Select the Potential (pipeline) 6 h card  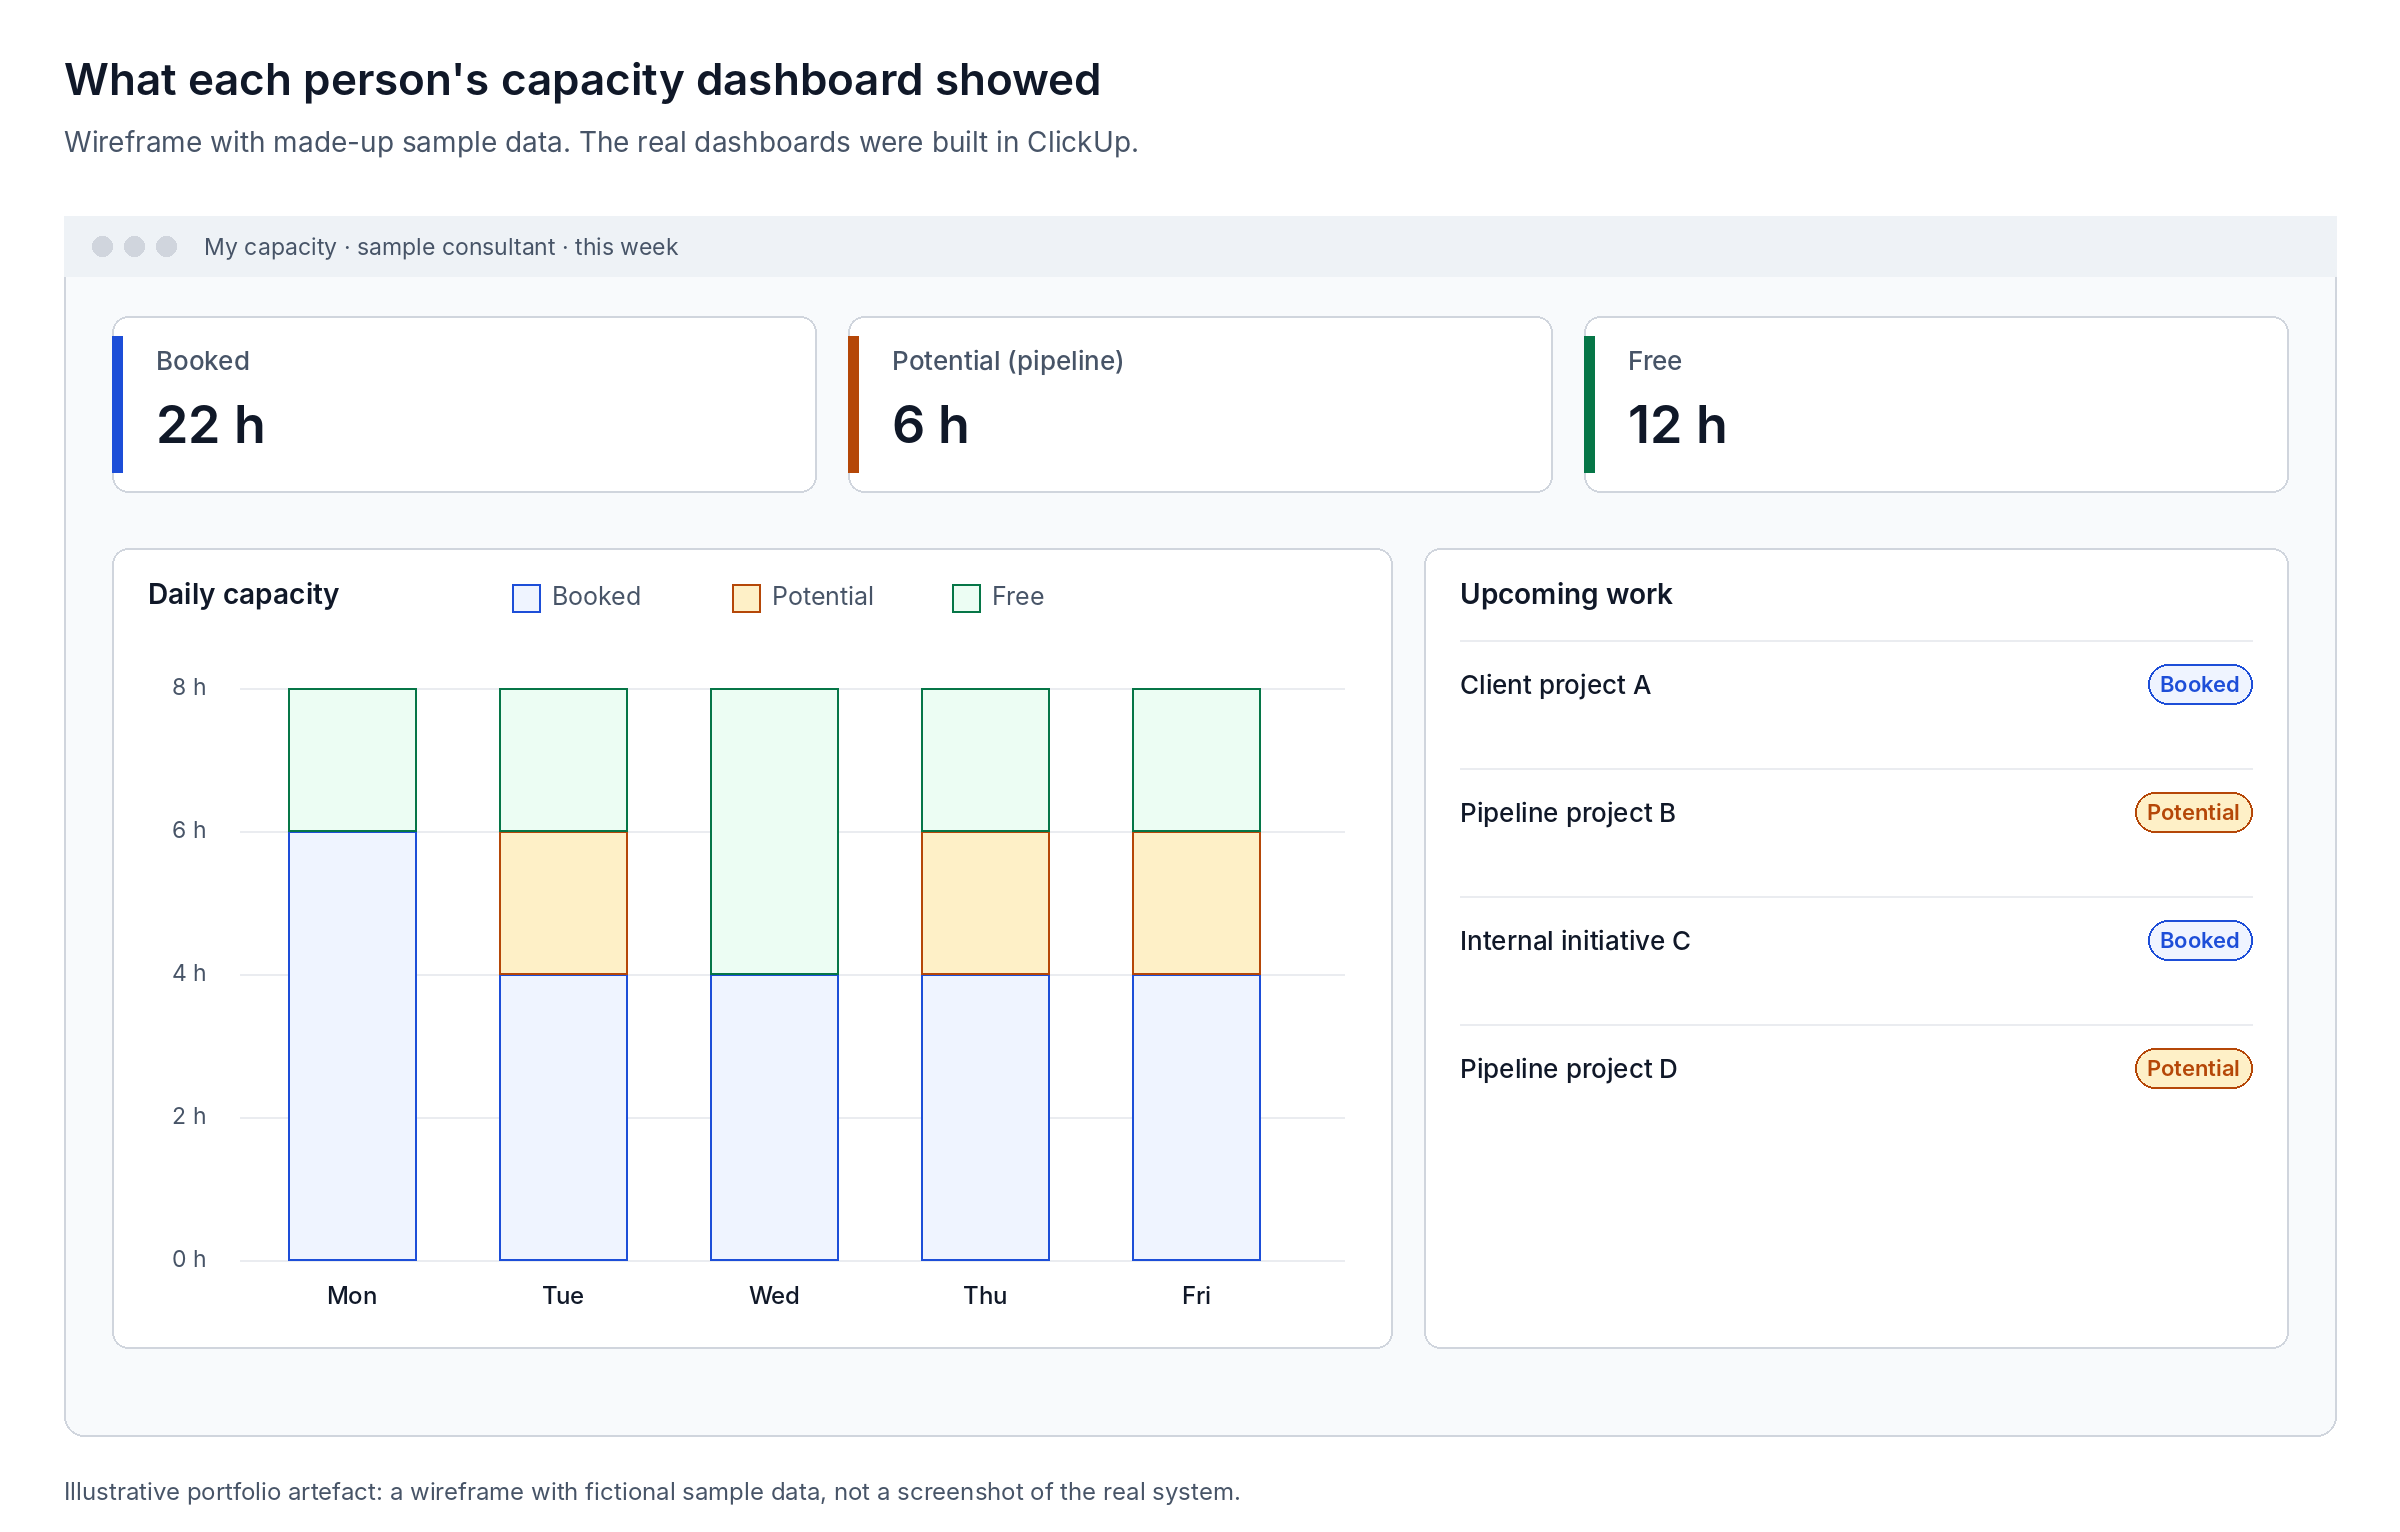tap(1200, 404)
